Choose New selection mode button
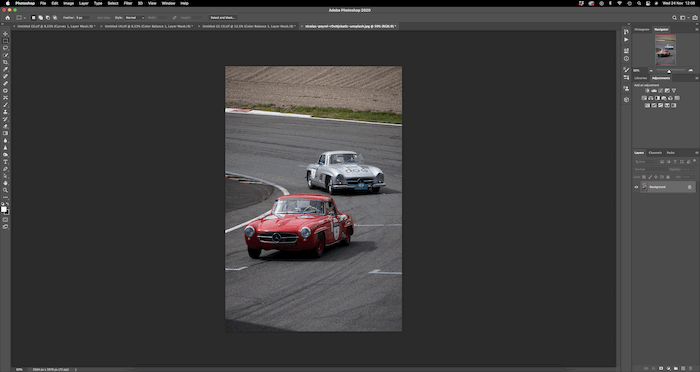This screenshot has width=700, height=372. [33, 18]
